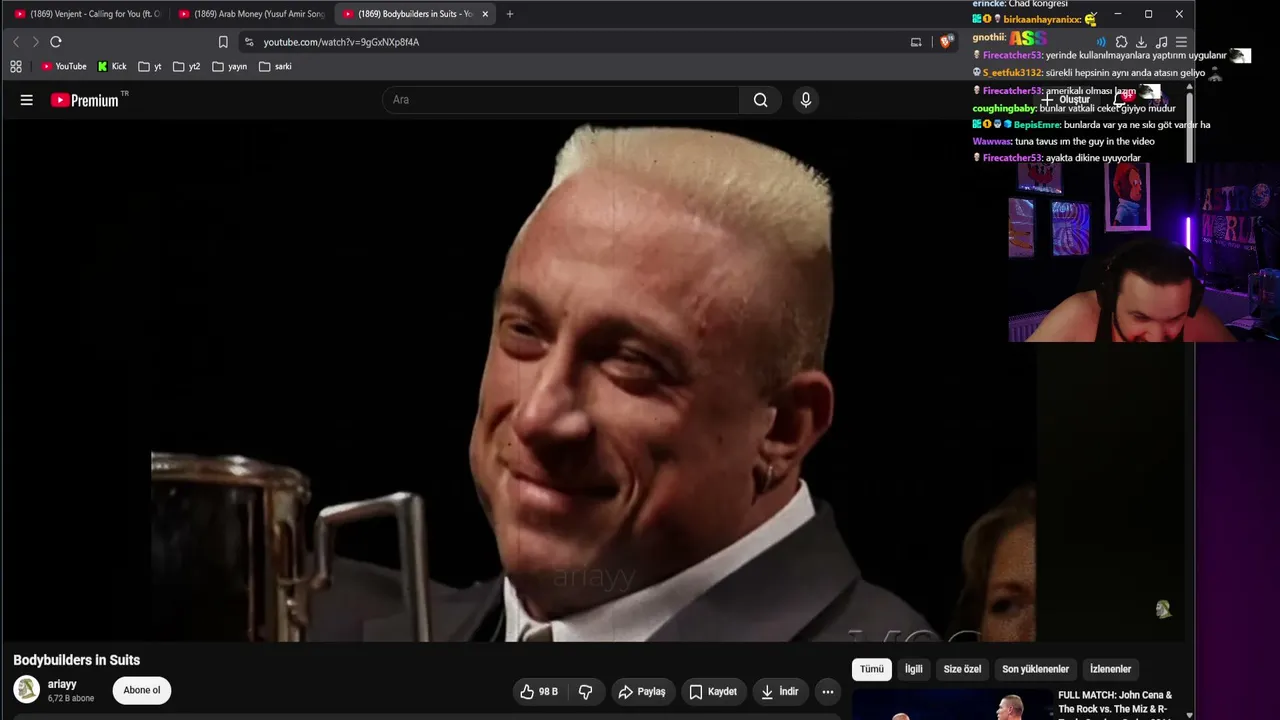Bookmark this page in the address bar
Screen dimensions: 1280x720
click(x=223, y=42)
